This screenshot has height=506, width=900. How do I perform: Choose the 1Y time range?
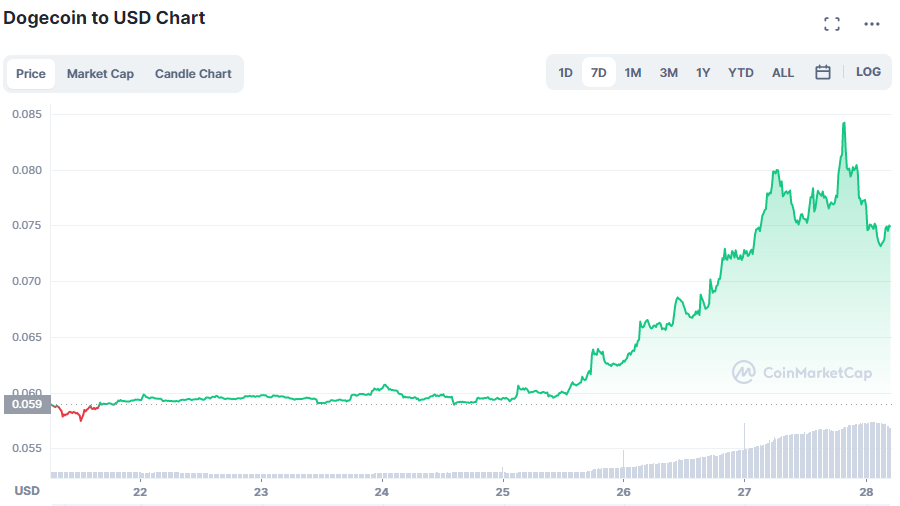point(703,73)
